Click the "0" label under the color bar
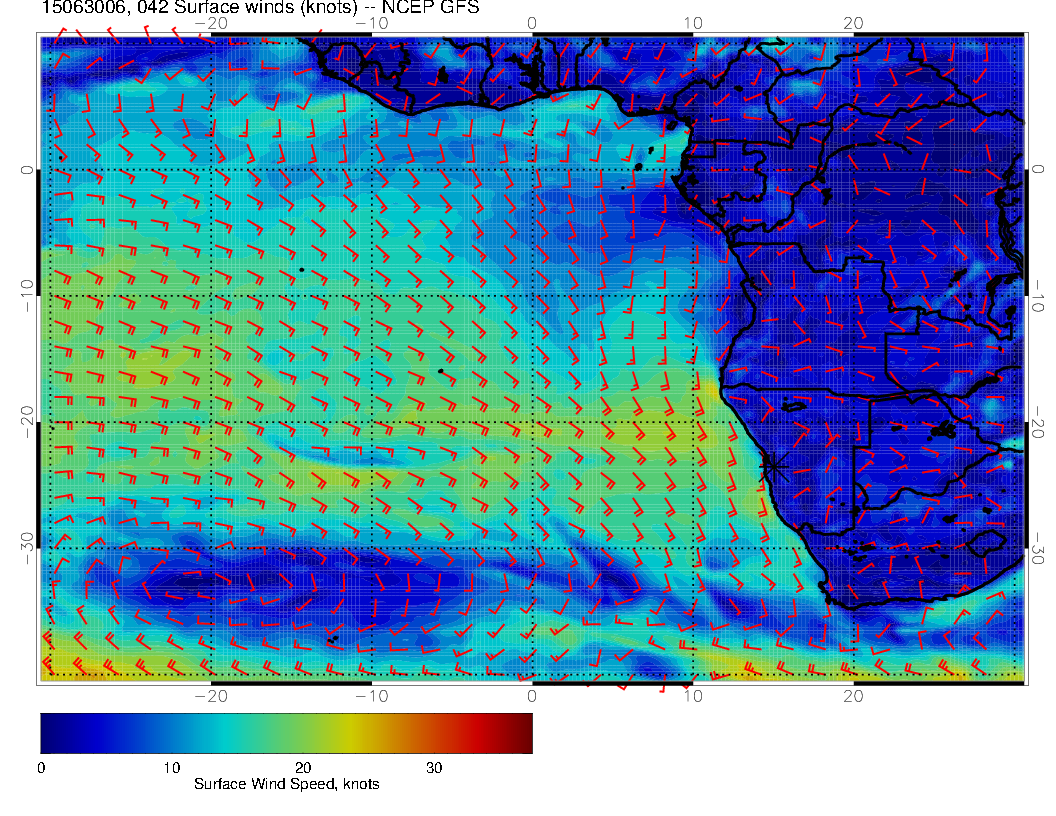 41,768
